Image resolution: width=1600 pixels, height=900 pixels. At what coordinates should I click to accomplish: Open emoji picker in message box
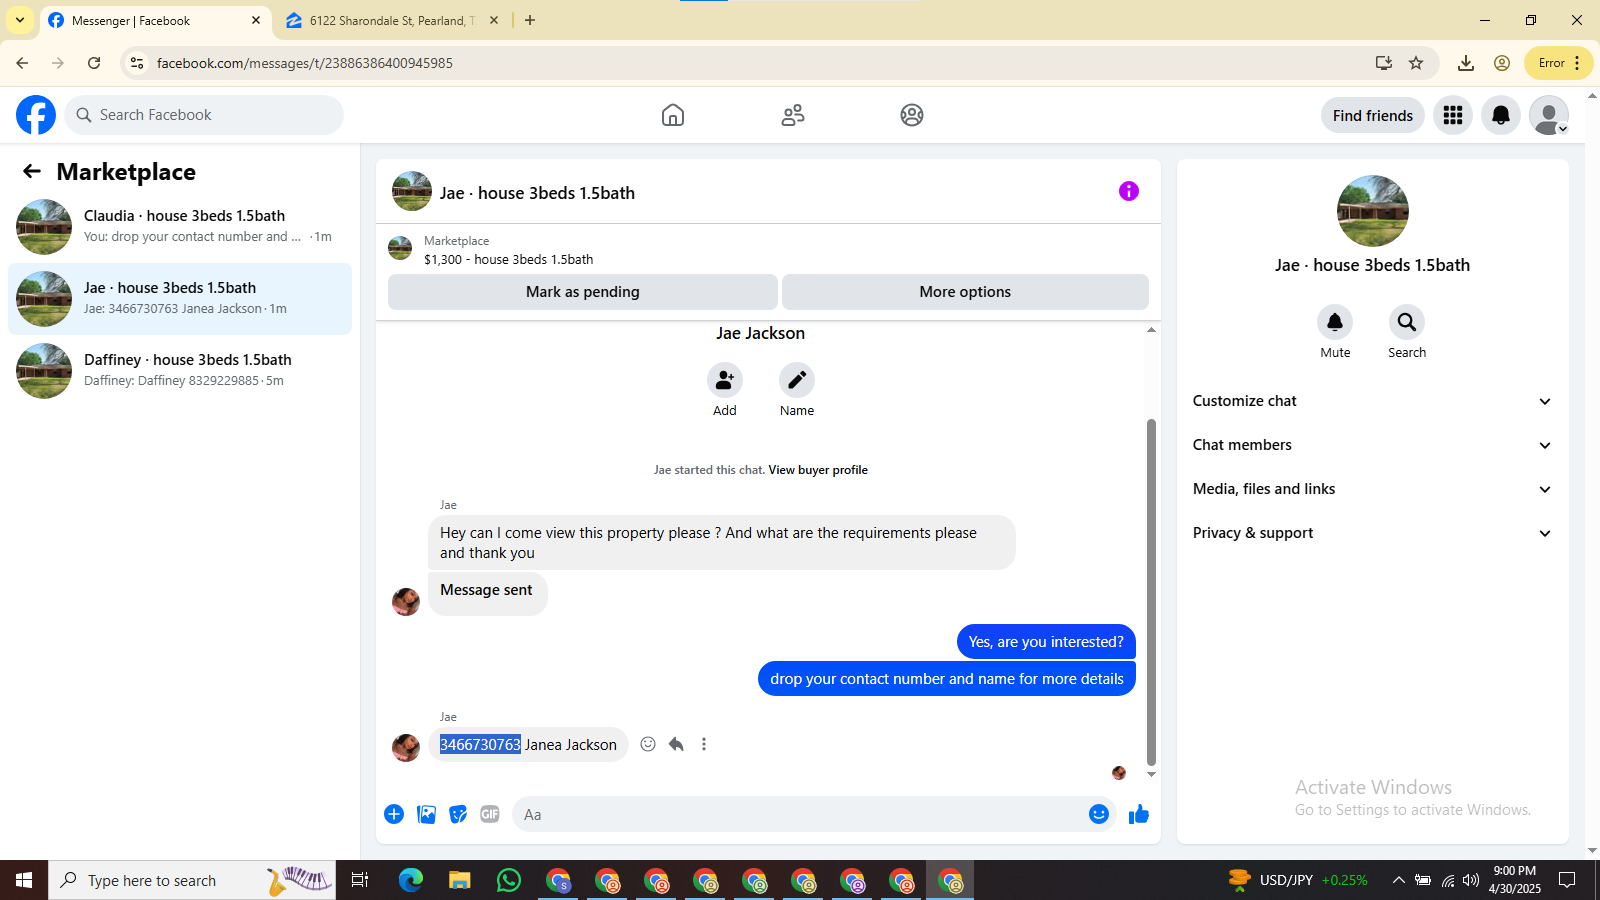click(x=1099, y=814)
